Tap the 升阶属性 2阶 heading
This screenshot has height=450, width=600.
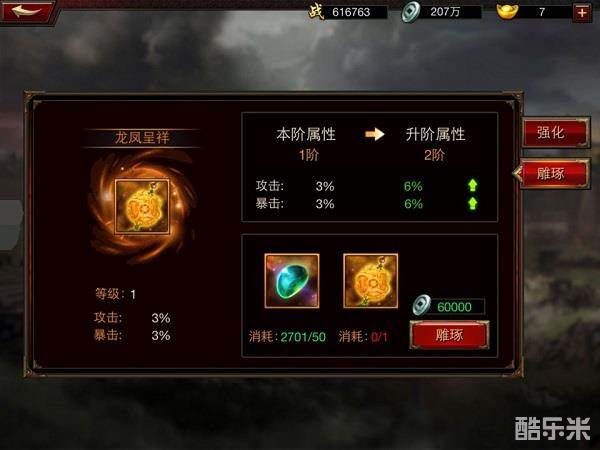[x=435, y=144]
